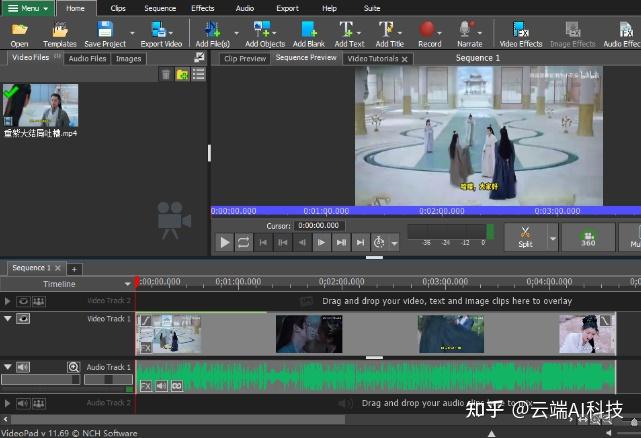Screen dimensions: 641x438
Task: Close the Video Tutorials tab
Action: click(x=405, y=59)
